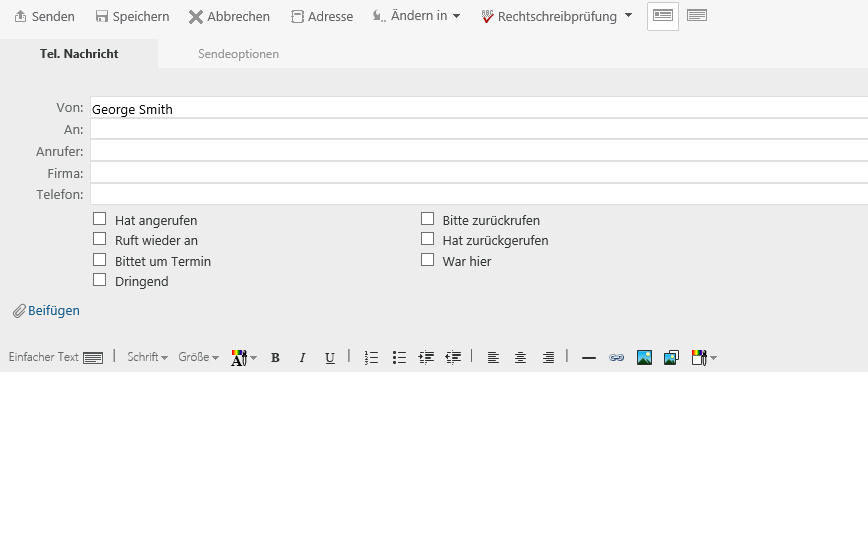
Task: Decrease the text indent
Action: [453, 358]
